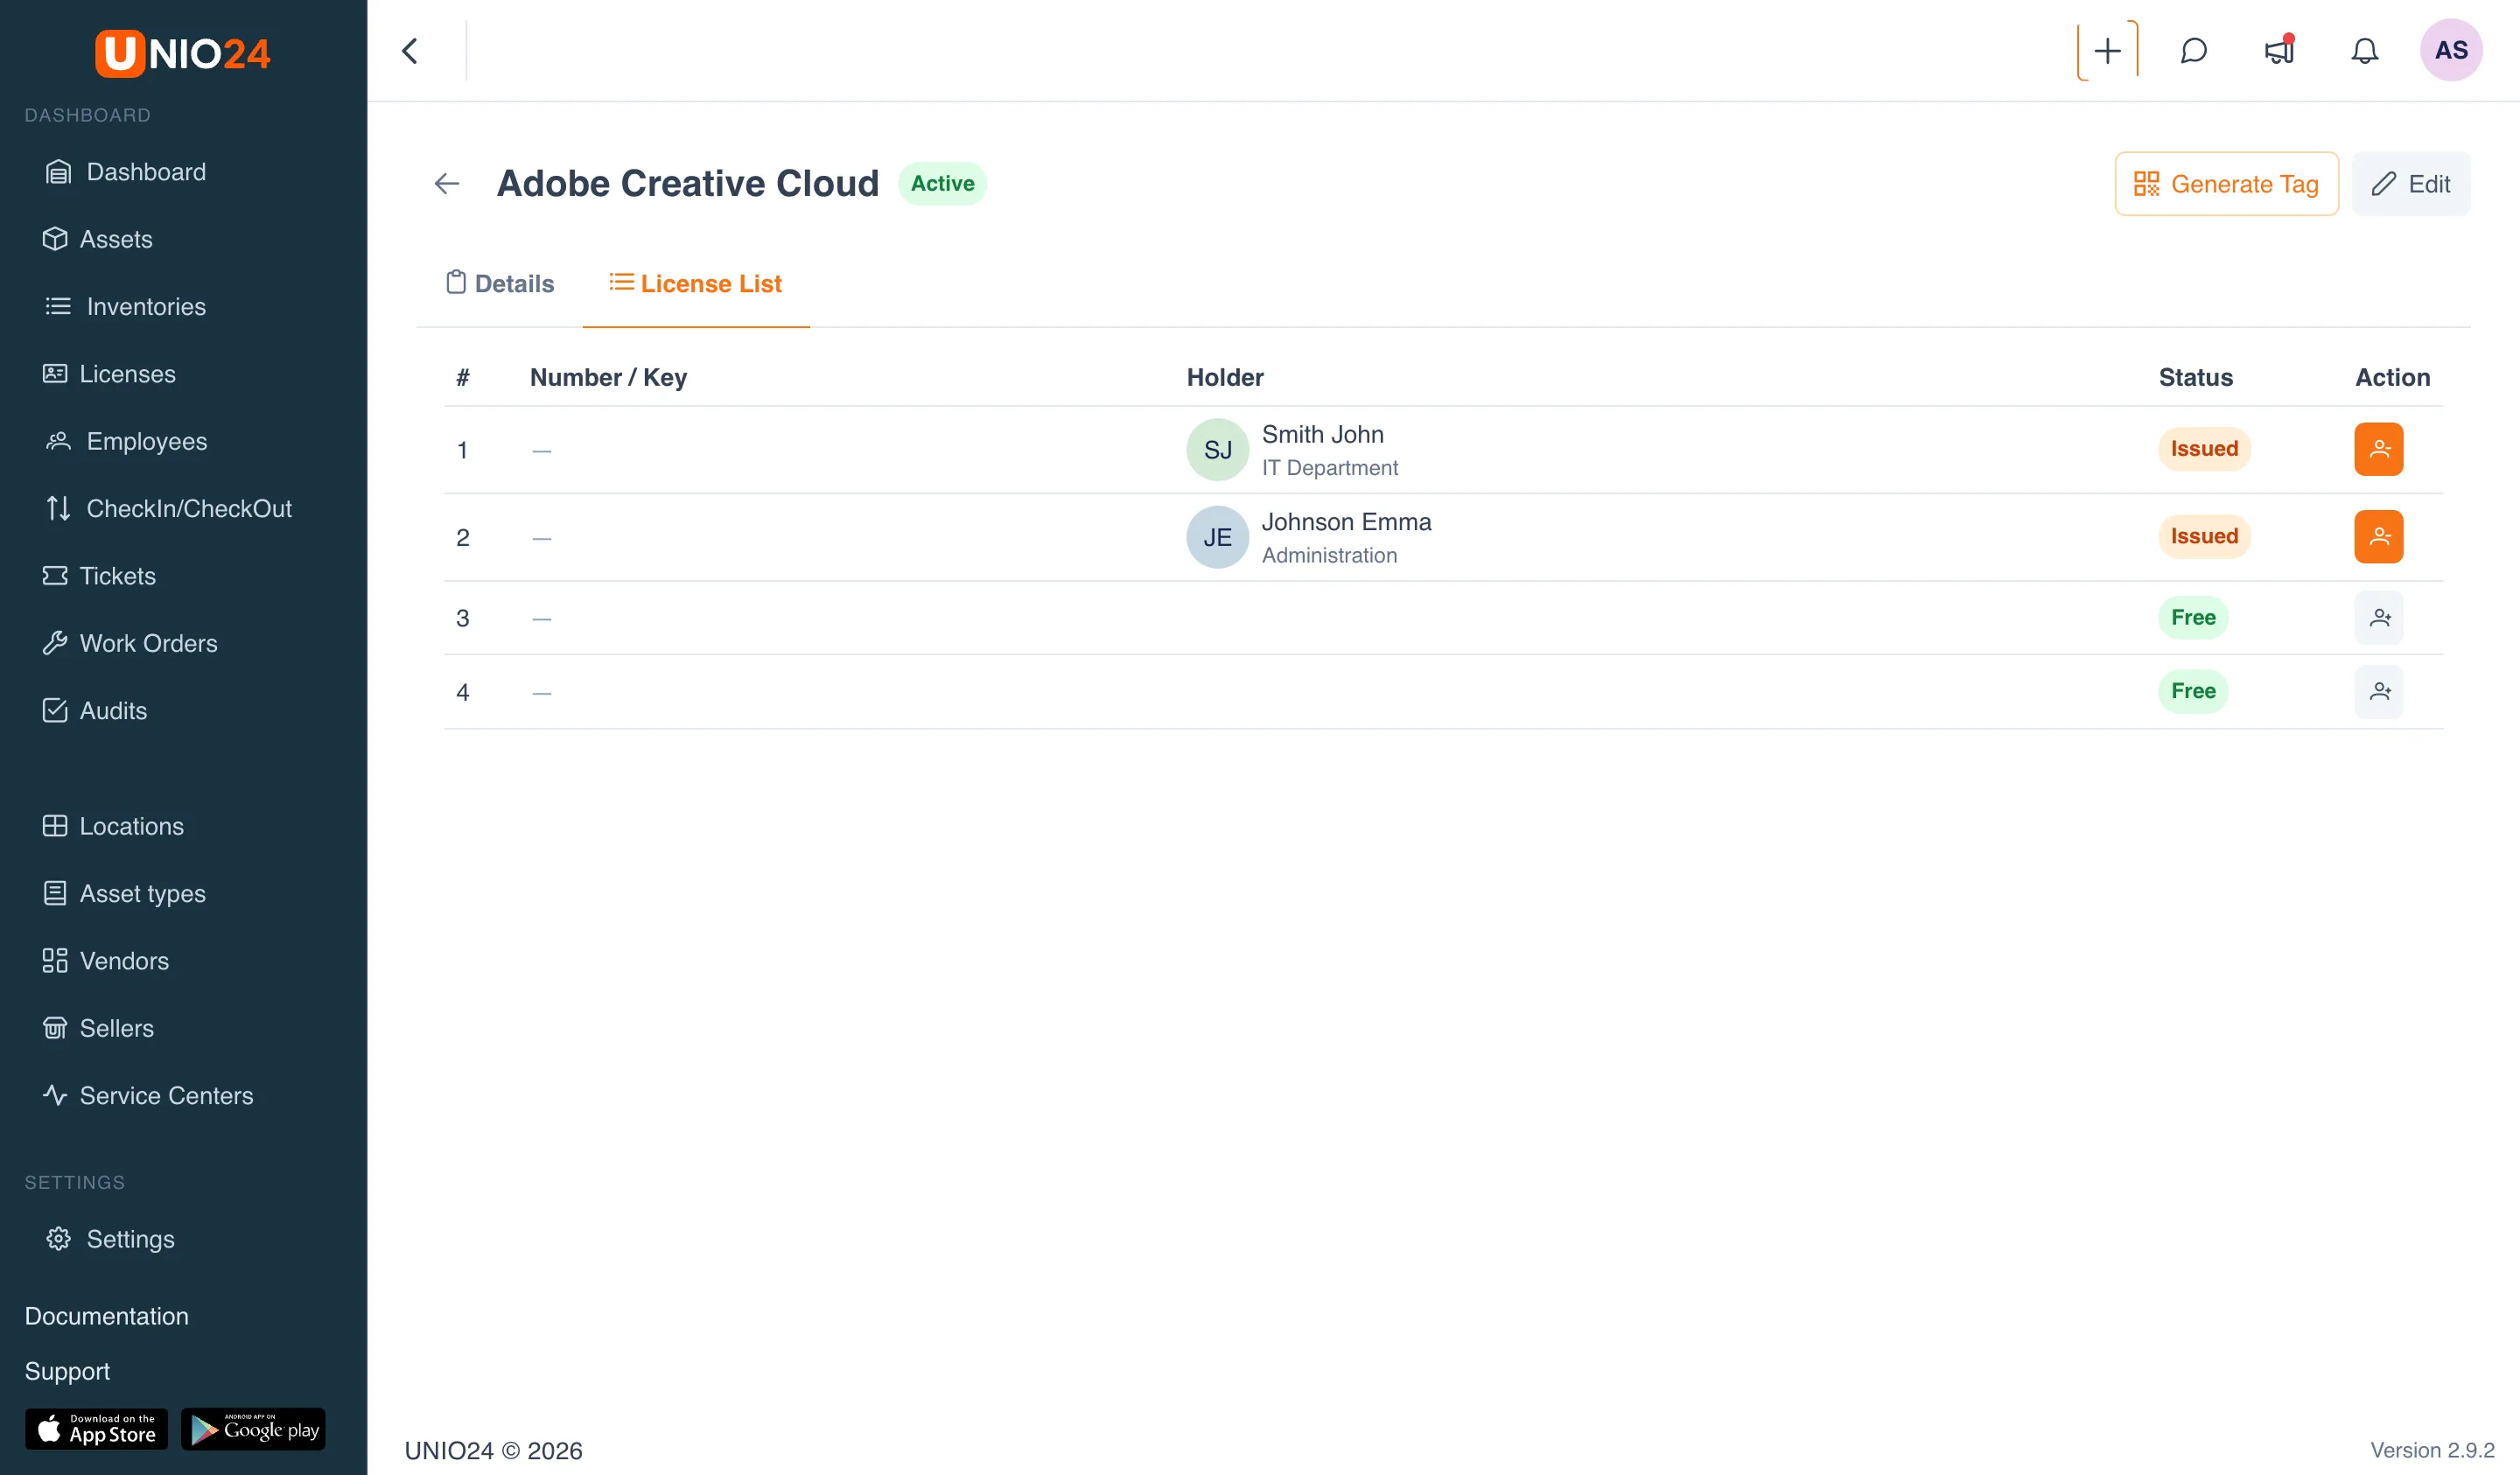This screenshot has width=2520, height=1475.
Task: Click the plus add button in header
Action: 2107,51
